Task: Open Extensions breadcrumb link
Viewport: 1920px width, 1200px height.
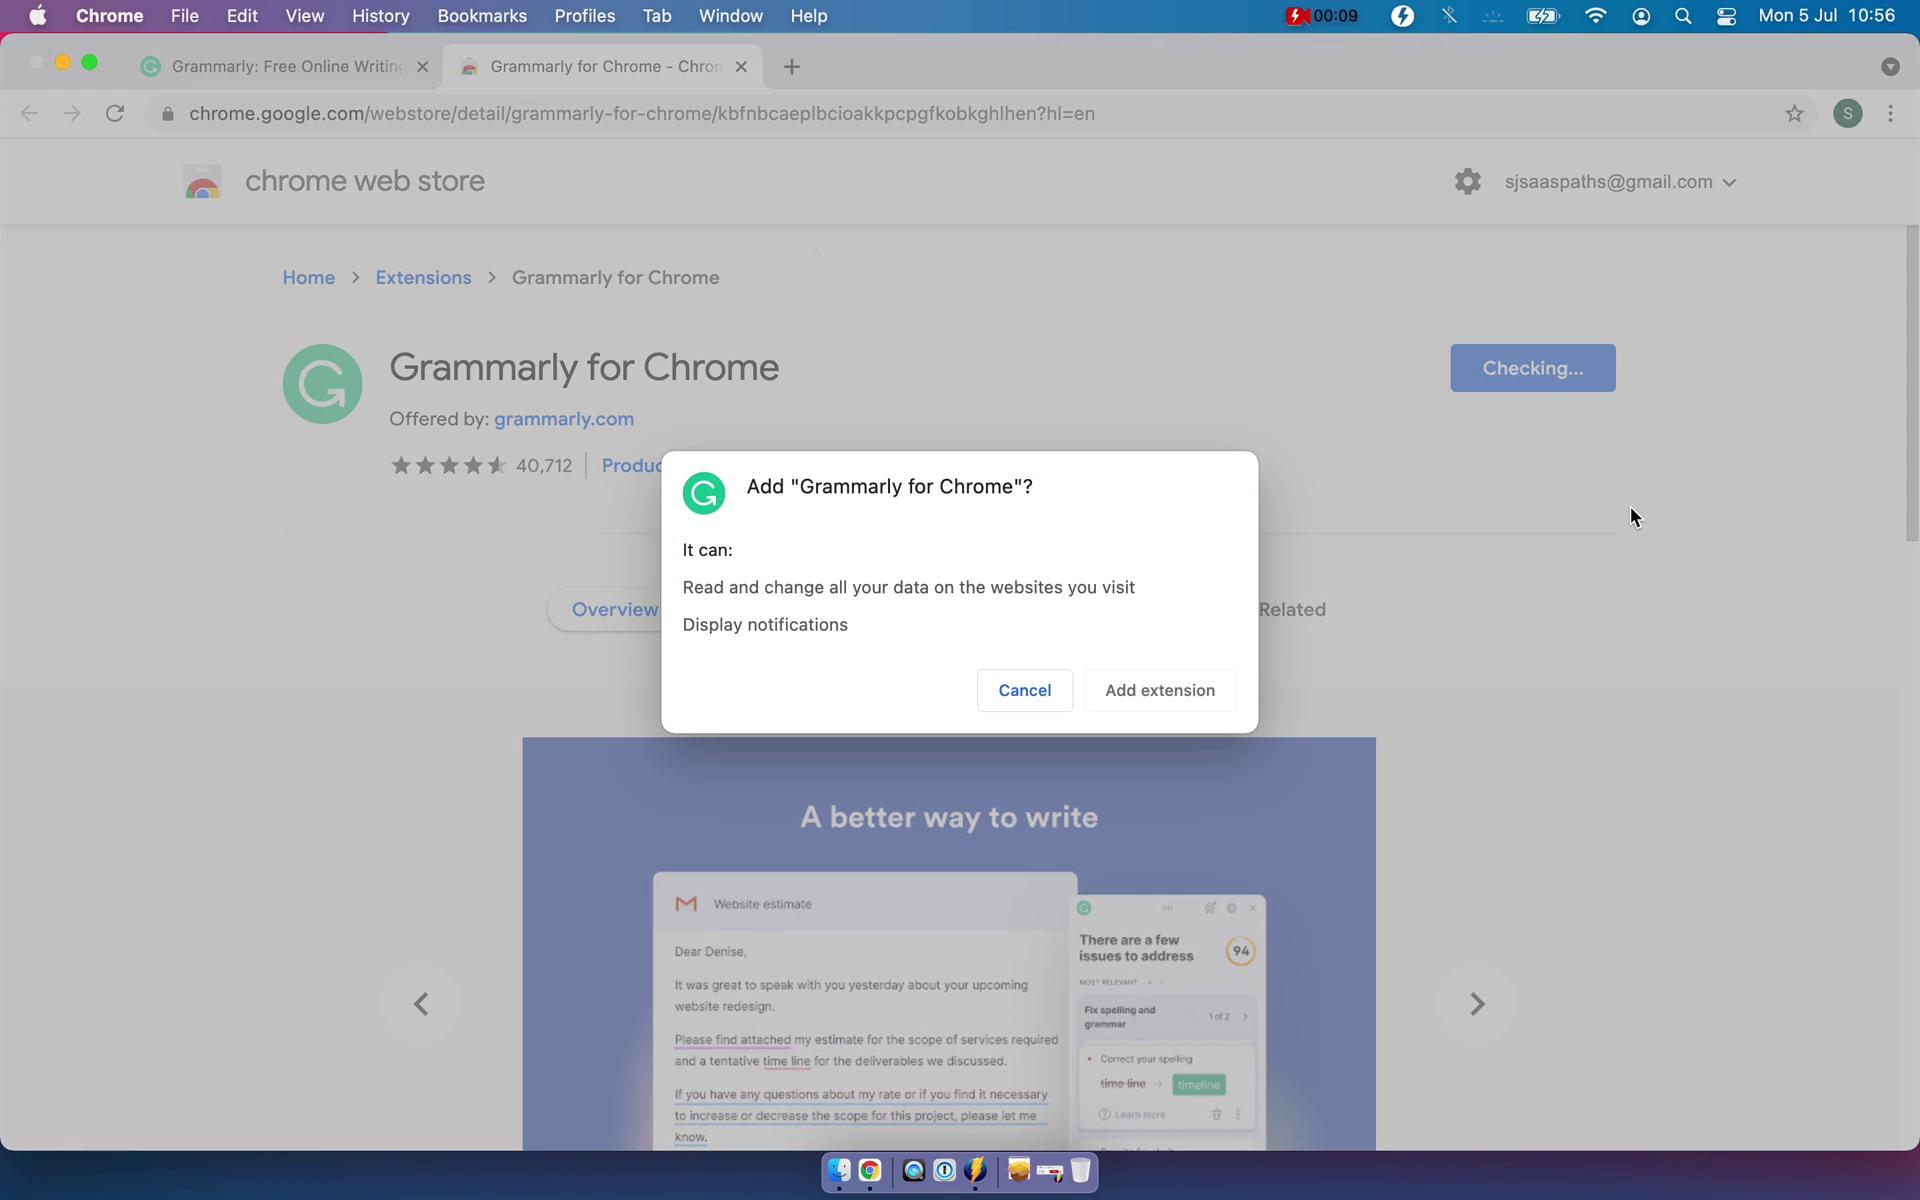Action: (423, 278)
